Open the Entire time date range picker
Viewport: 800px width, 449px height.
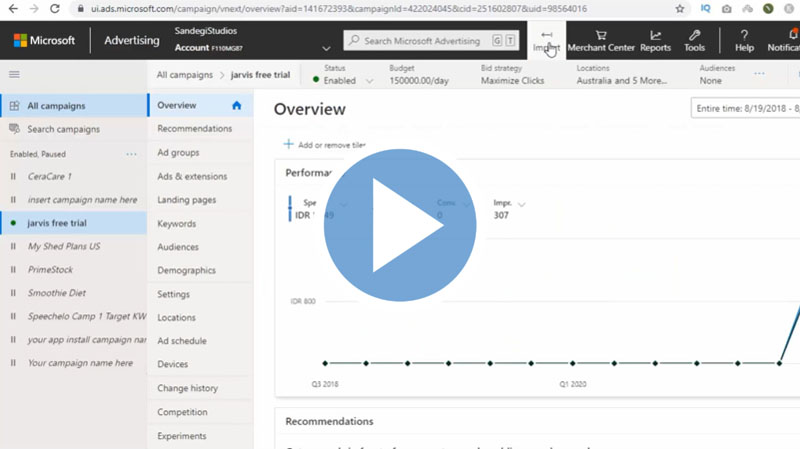pos(745,108)
